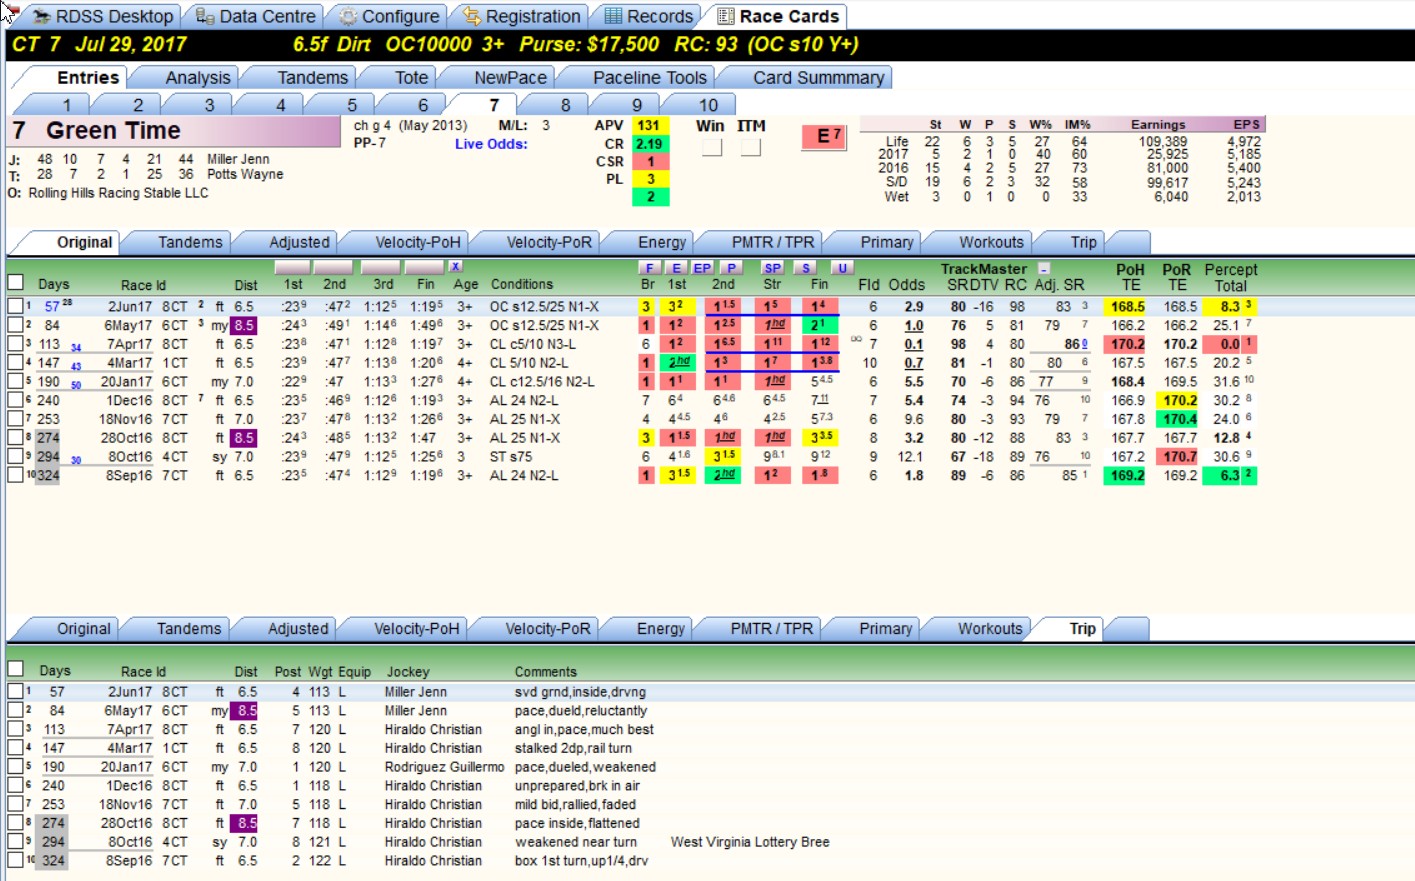Check the 6May17 row in the running-lines table
The image size is (1415, 881).
click(x=15, y=325)
